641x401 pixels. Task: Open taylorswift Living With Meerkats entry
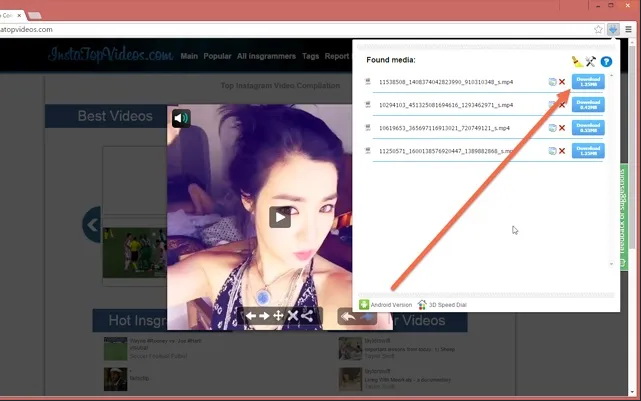394,379
